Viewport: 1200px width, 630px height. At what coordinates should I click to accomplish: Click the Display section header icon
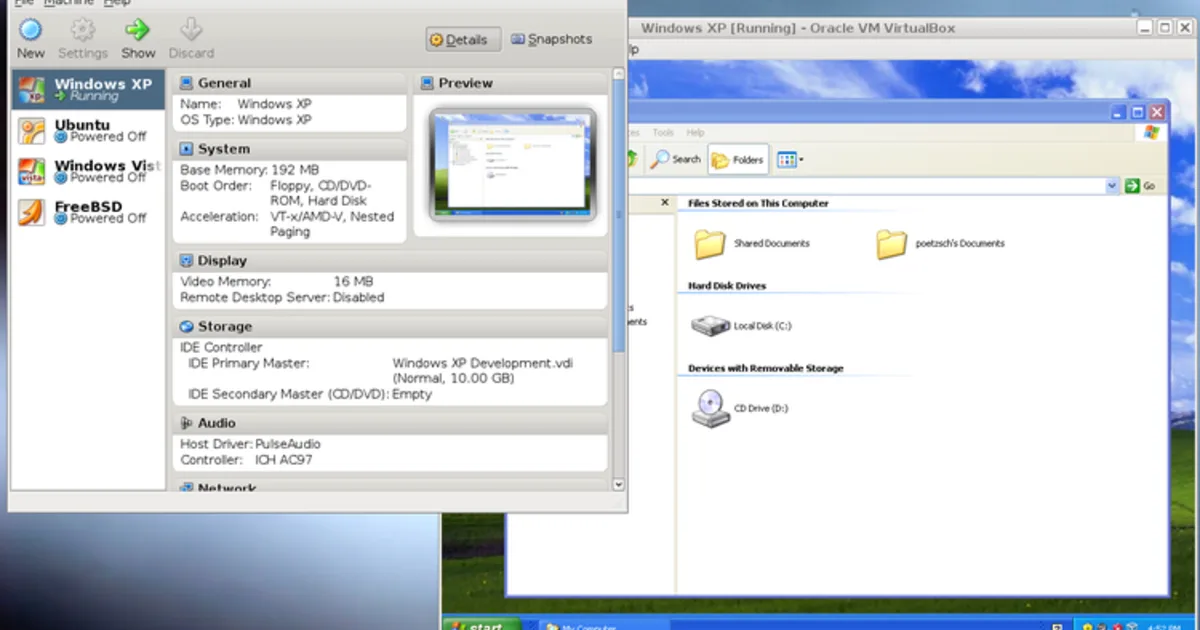pyautogui.click(x=186, y=261)
